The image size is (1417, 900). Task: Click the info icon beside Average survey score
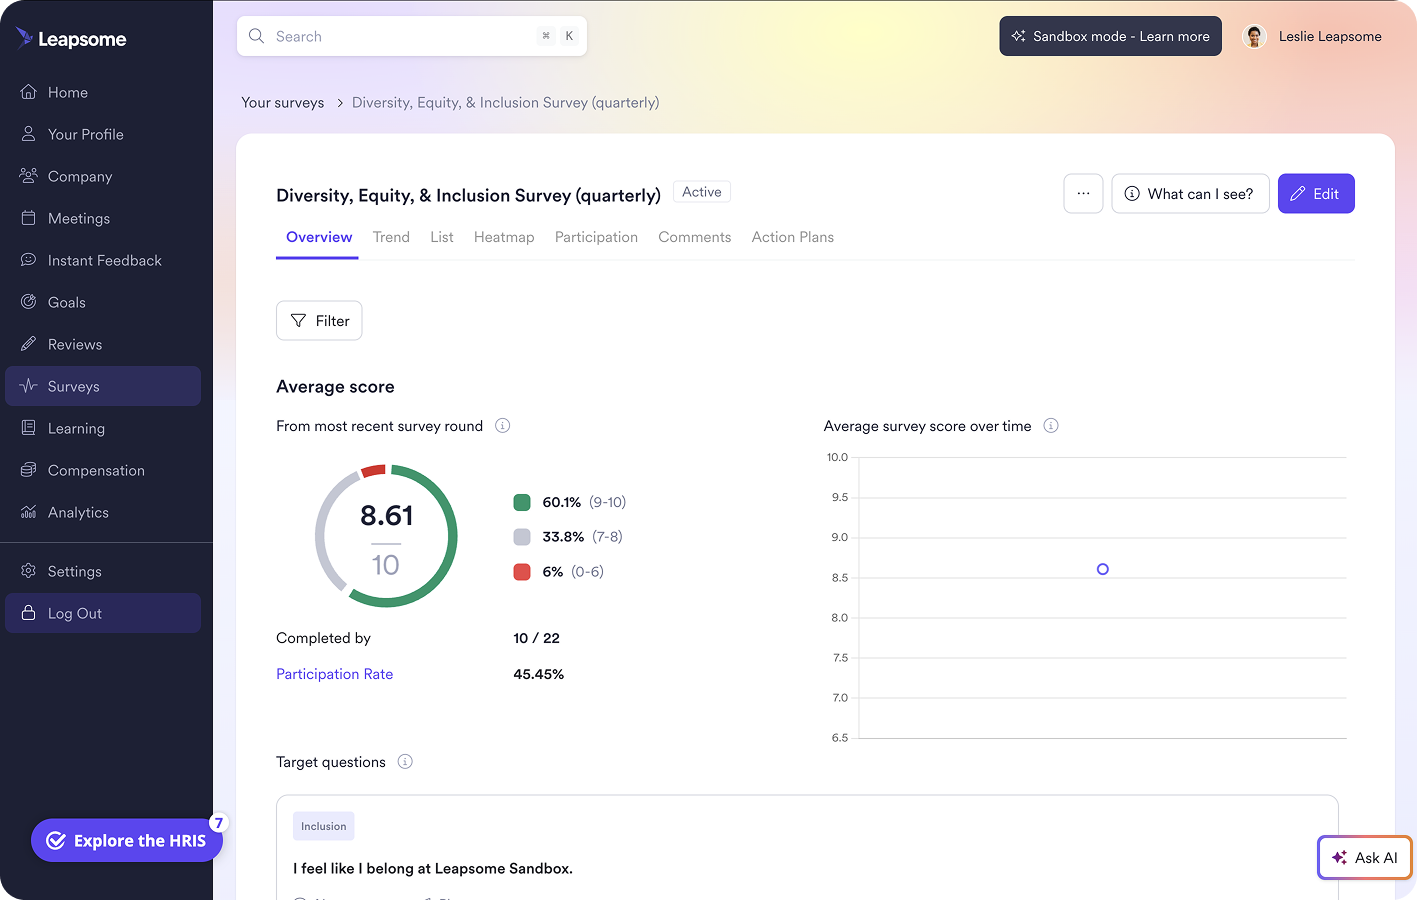click(x=1051, y=425)
